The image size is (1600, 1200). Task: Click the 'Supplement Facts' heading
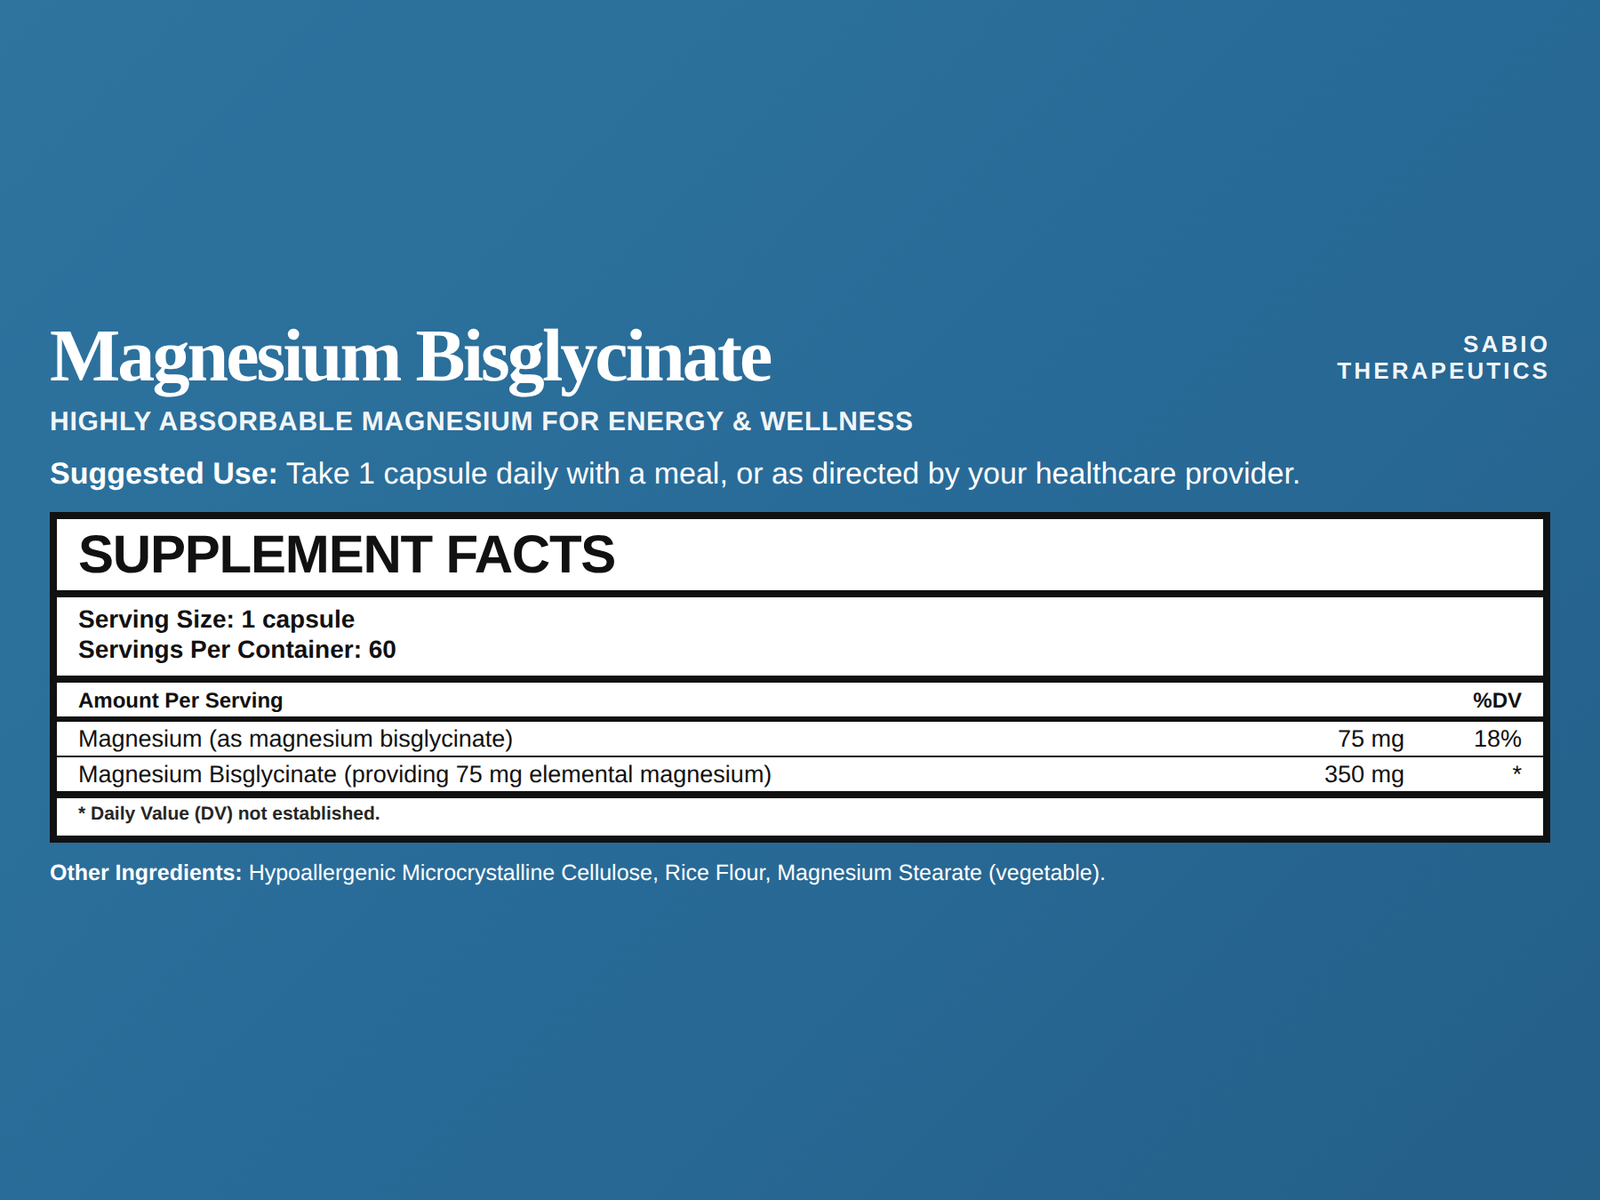(347, 555)
